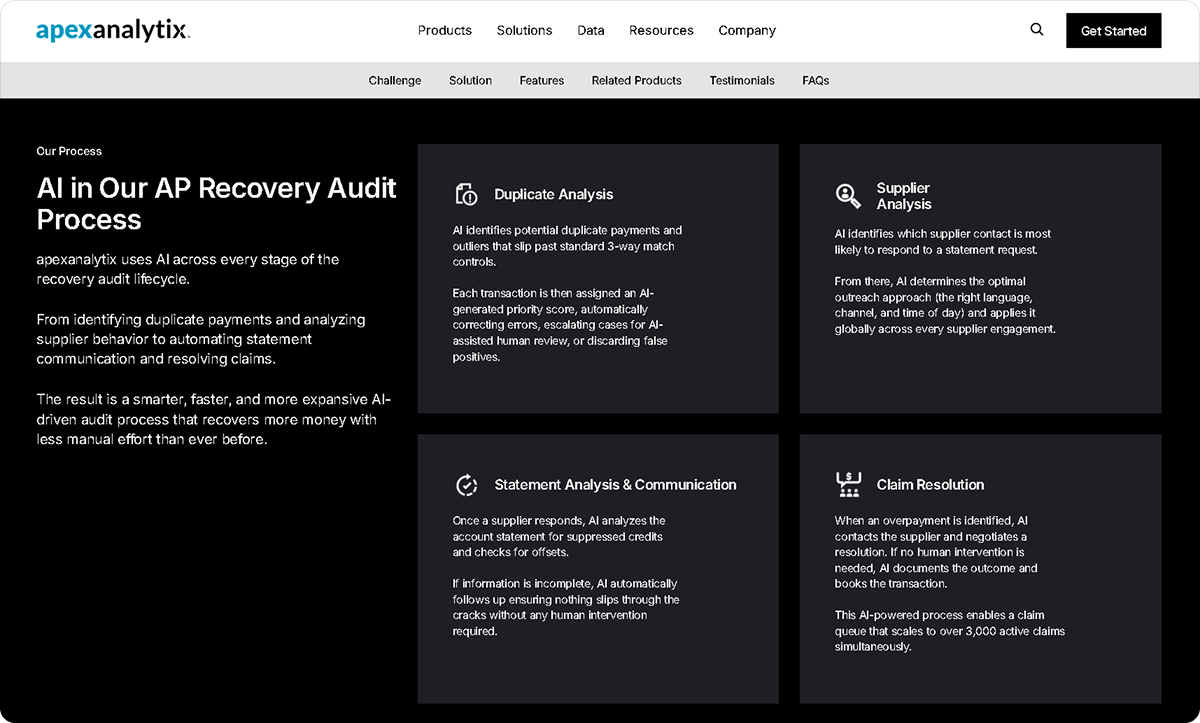Screen dimensions: 1200x723
Task: Click text 'AI identifies which supplier contact'
Action: coord(943,242)
